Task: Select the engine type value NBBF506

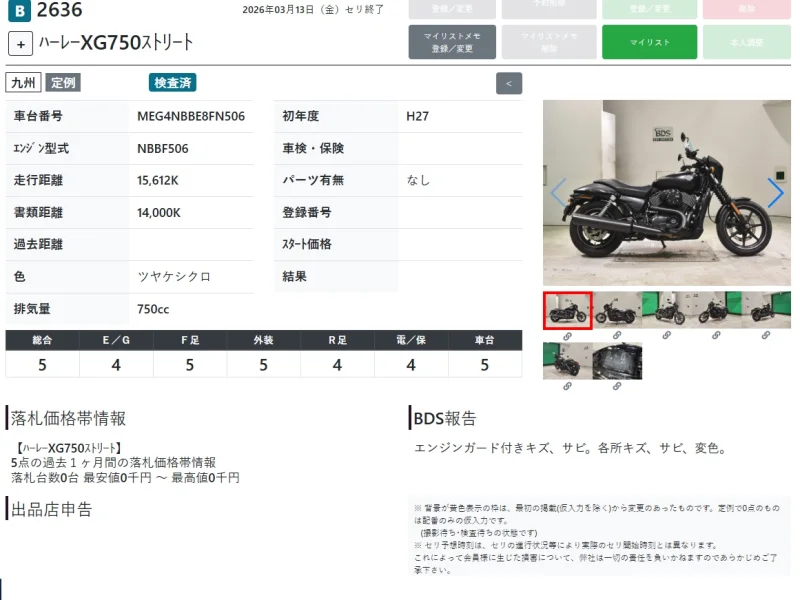Action: [x=163, y=148]
